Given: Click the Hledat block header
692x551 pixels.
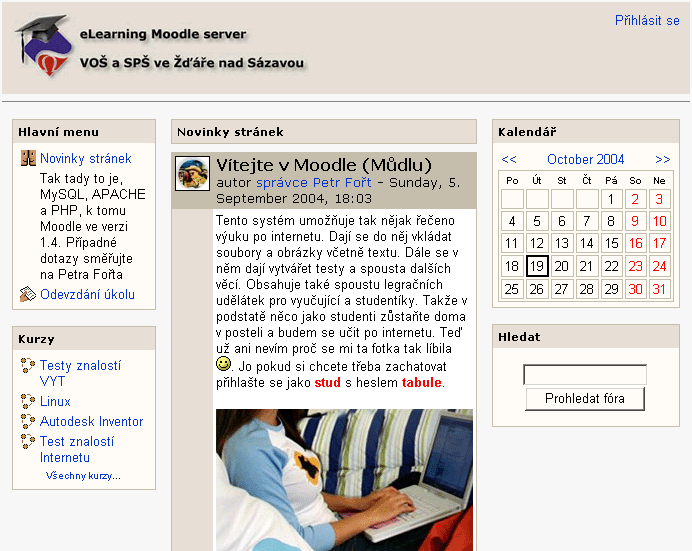Looking at the screenshot, I should point(586,337).
